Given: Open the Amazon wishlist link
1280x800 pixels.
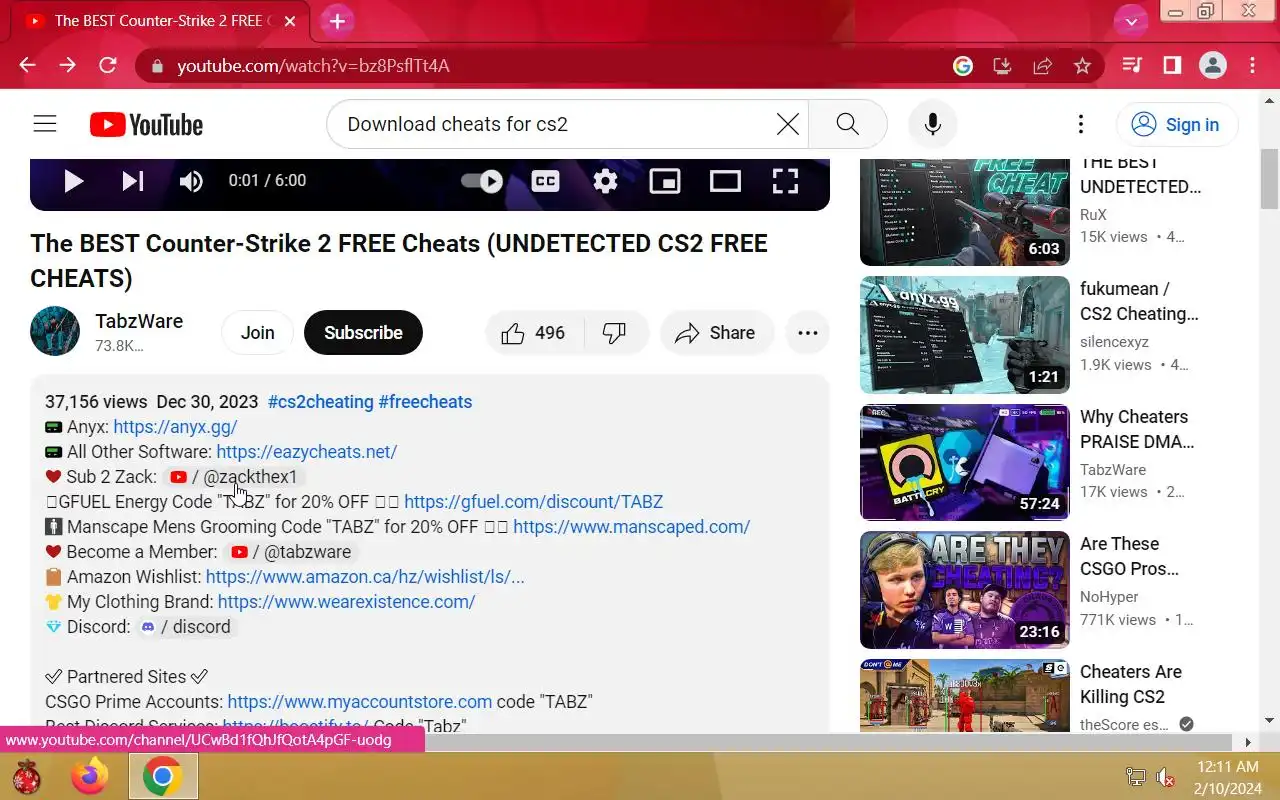Looking at the screenshot, I should pos(365,577).
